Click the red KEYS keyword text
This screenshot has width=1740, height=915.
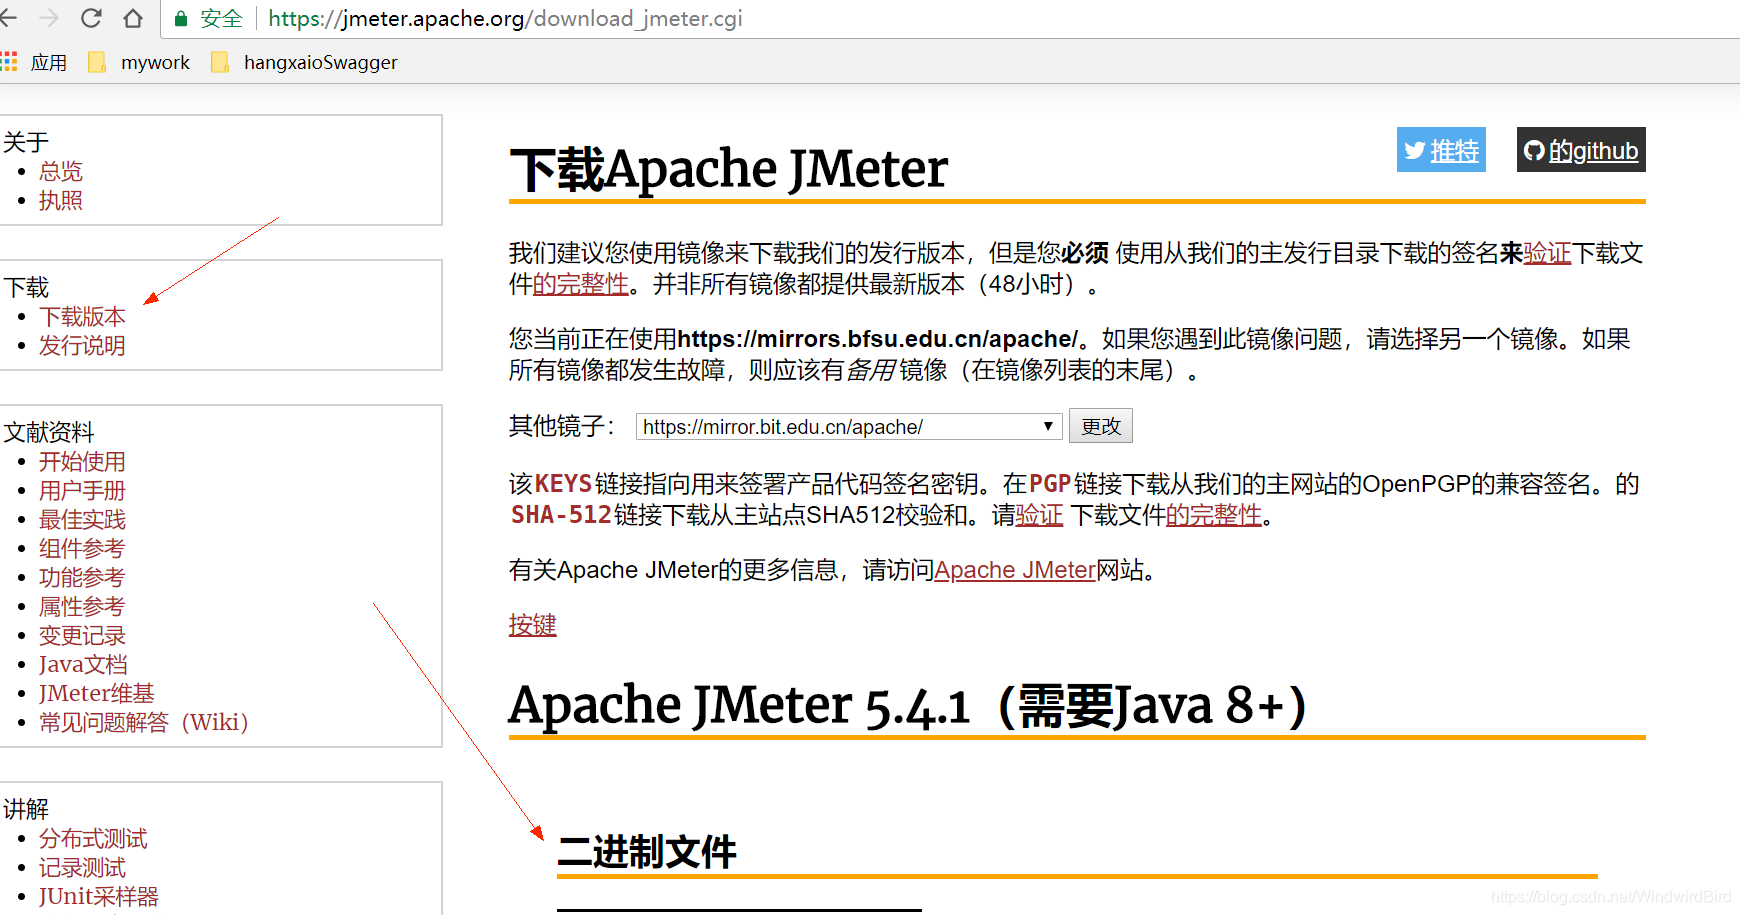pos(564,484)
